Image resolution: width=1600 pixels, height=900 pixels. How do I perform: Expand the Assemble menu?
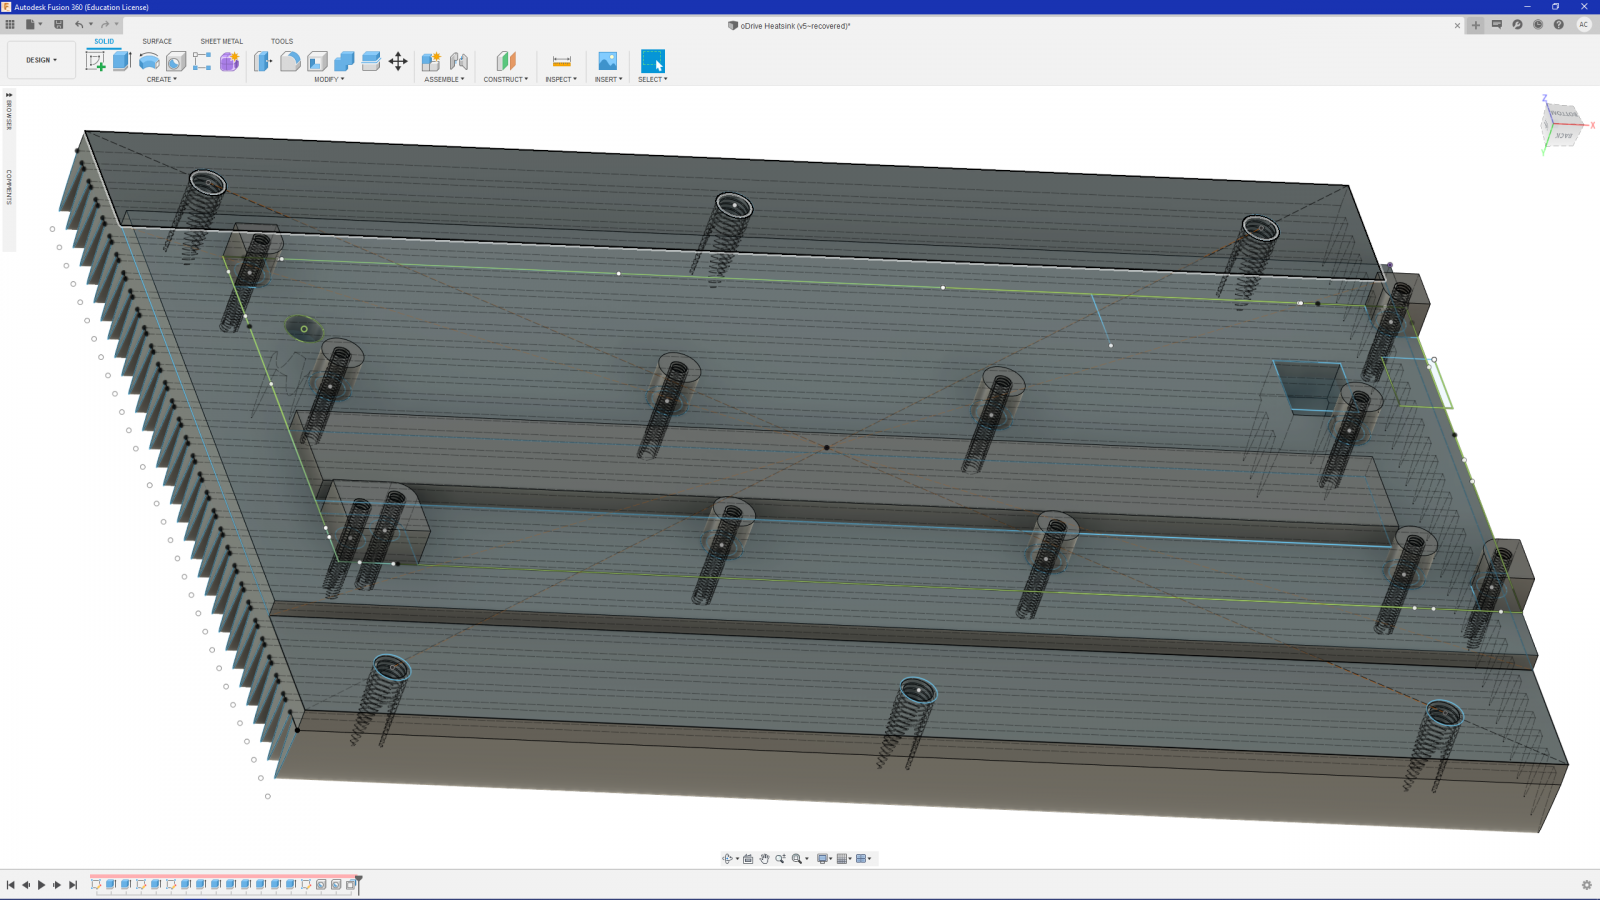pyautogui.click(x=444, y=79)
